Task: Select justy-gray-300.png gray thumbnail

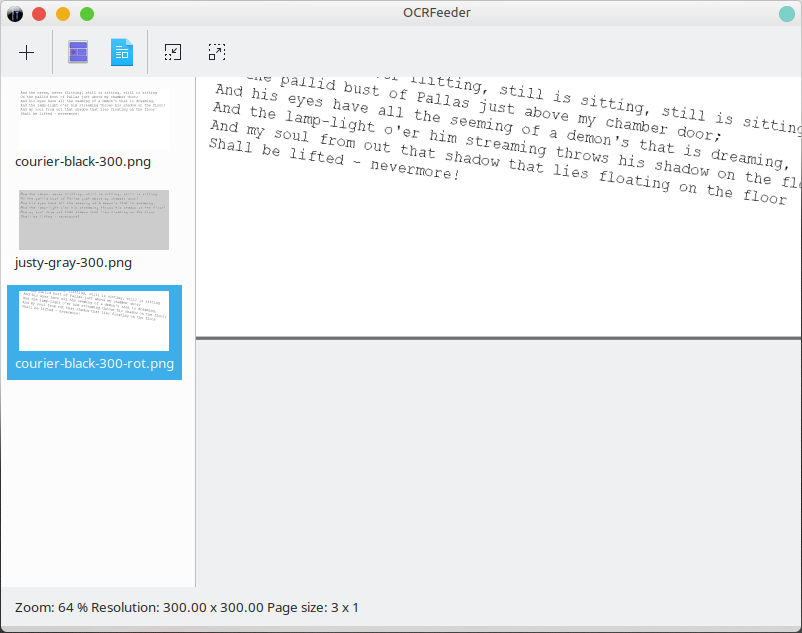Action: pyautogui.click(x=94, y=220)
